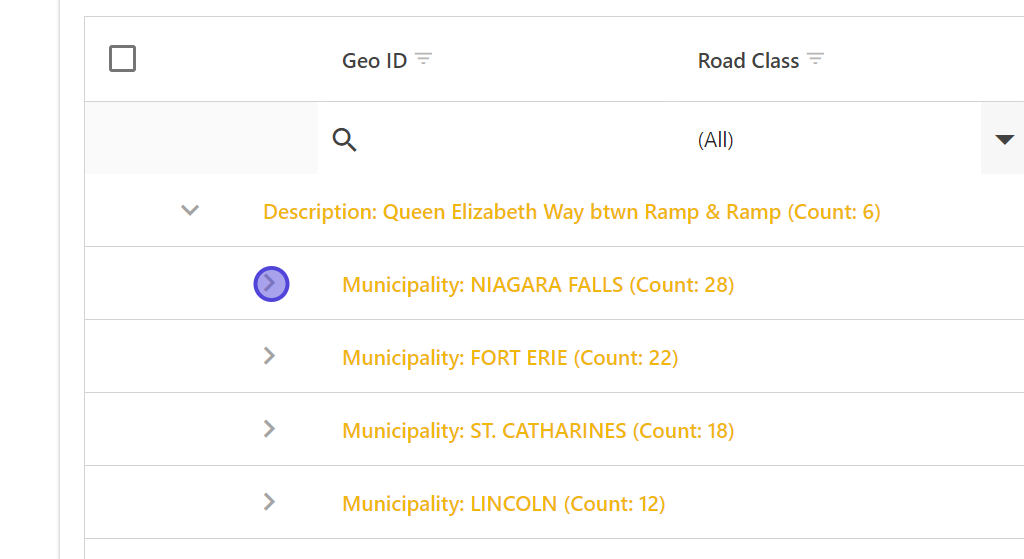Expand the NIAGARA FALLS municipality group chevron
The image size is (1024, 559).
coord(271,284)
